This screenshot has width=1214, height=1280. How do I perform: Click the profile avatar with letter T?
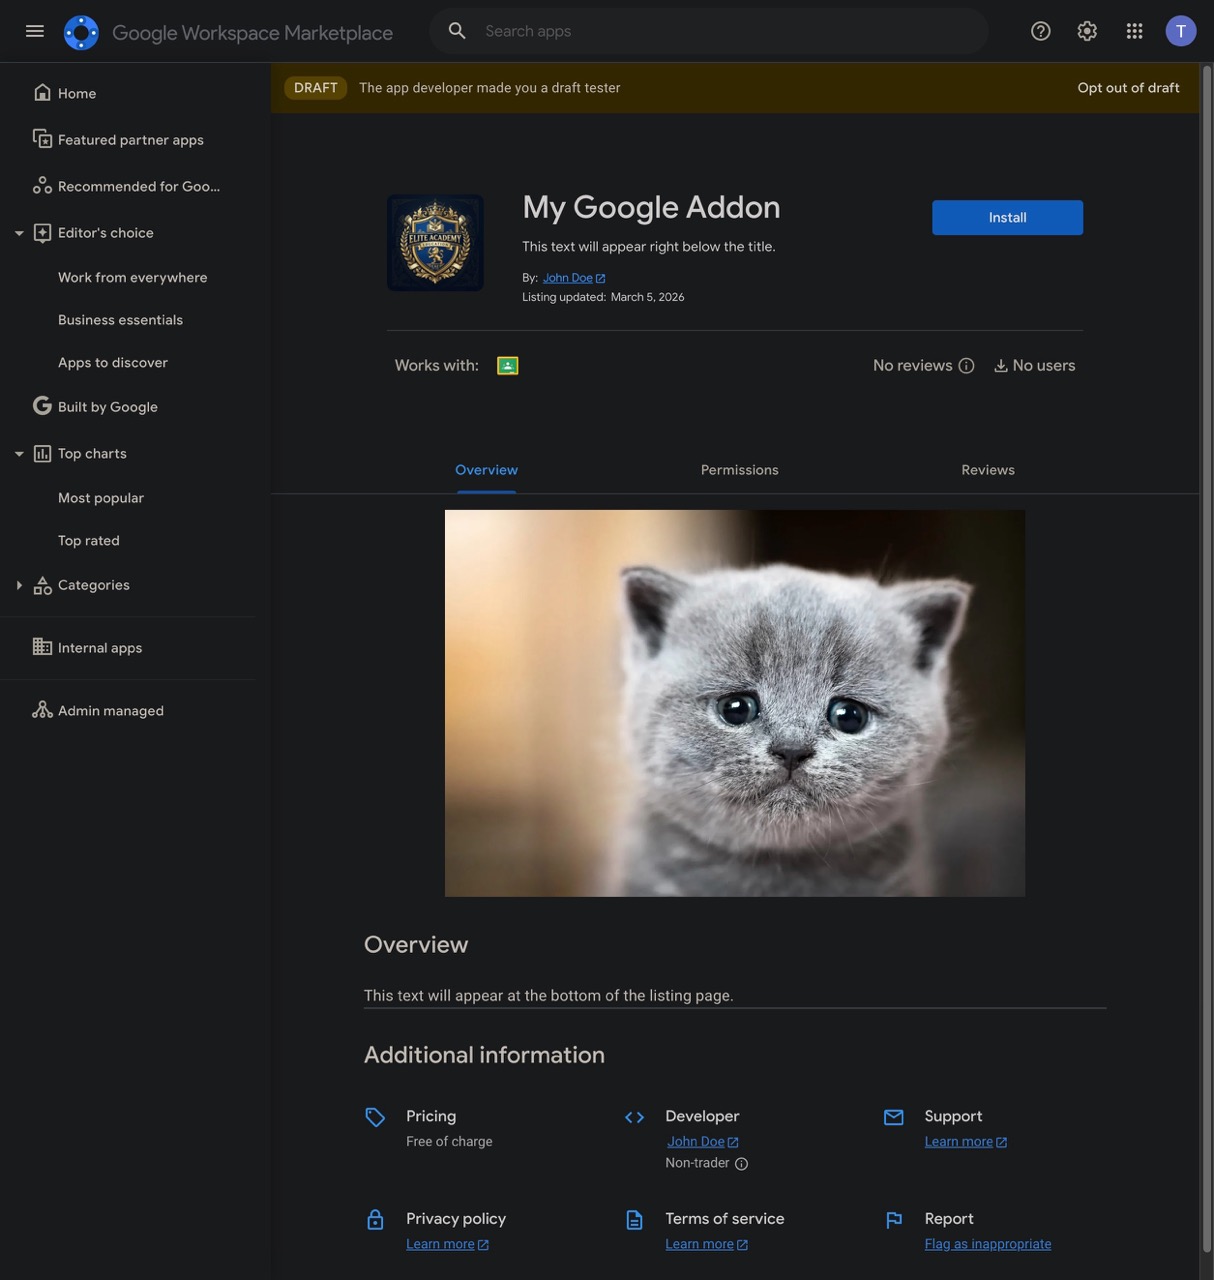click(x=1180, y=30)
